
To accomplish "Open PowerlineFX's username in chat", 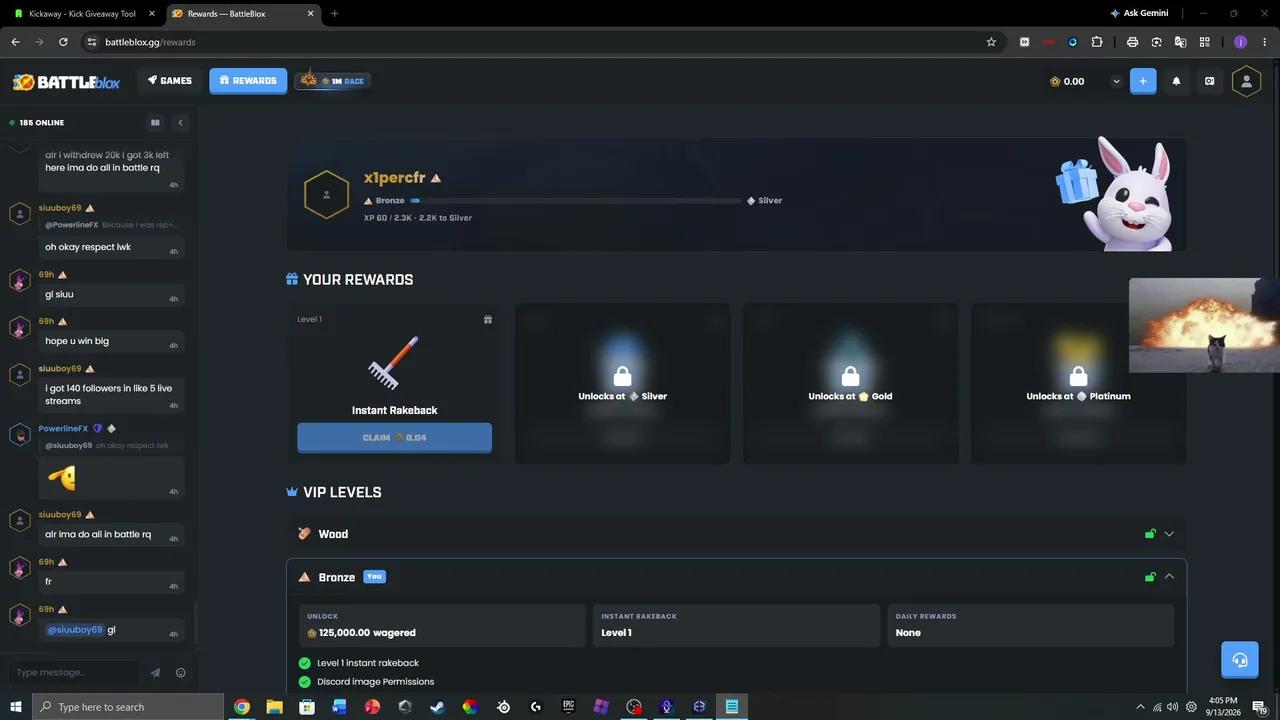I will coord(63,428).
